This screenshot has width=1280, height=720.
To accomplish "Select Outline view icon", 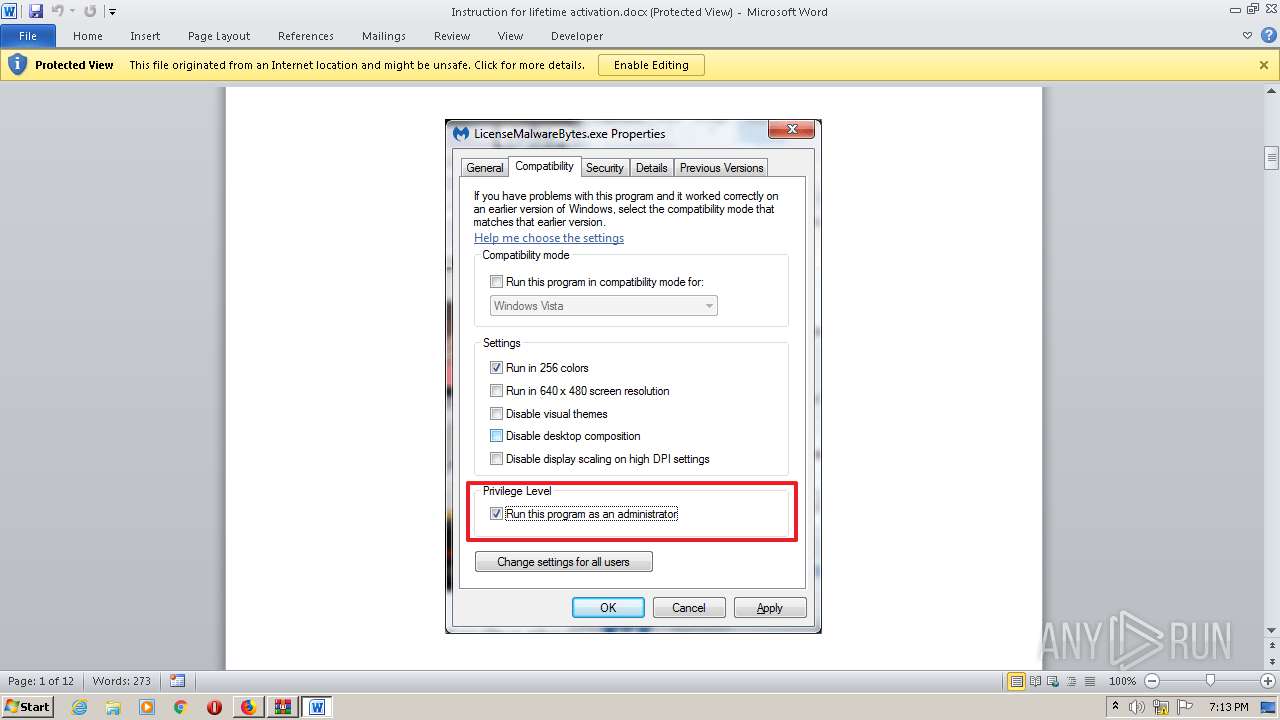I will (x=1070, y=681).
